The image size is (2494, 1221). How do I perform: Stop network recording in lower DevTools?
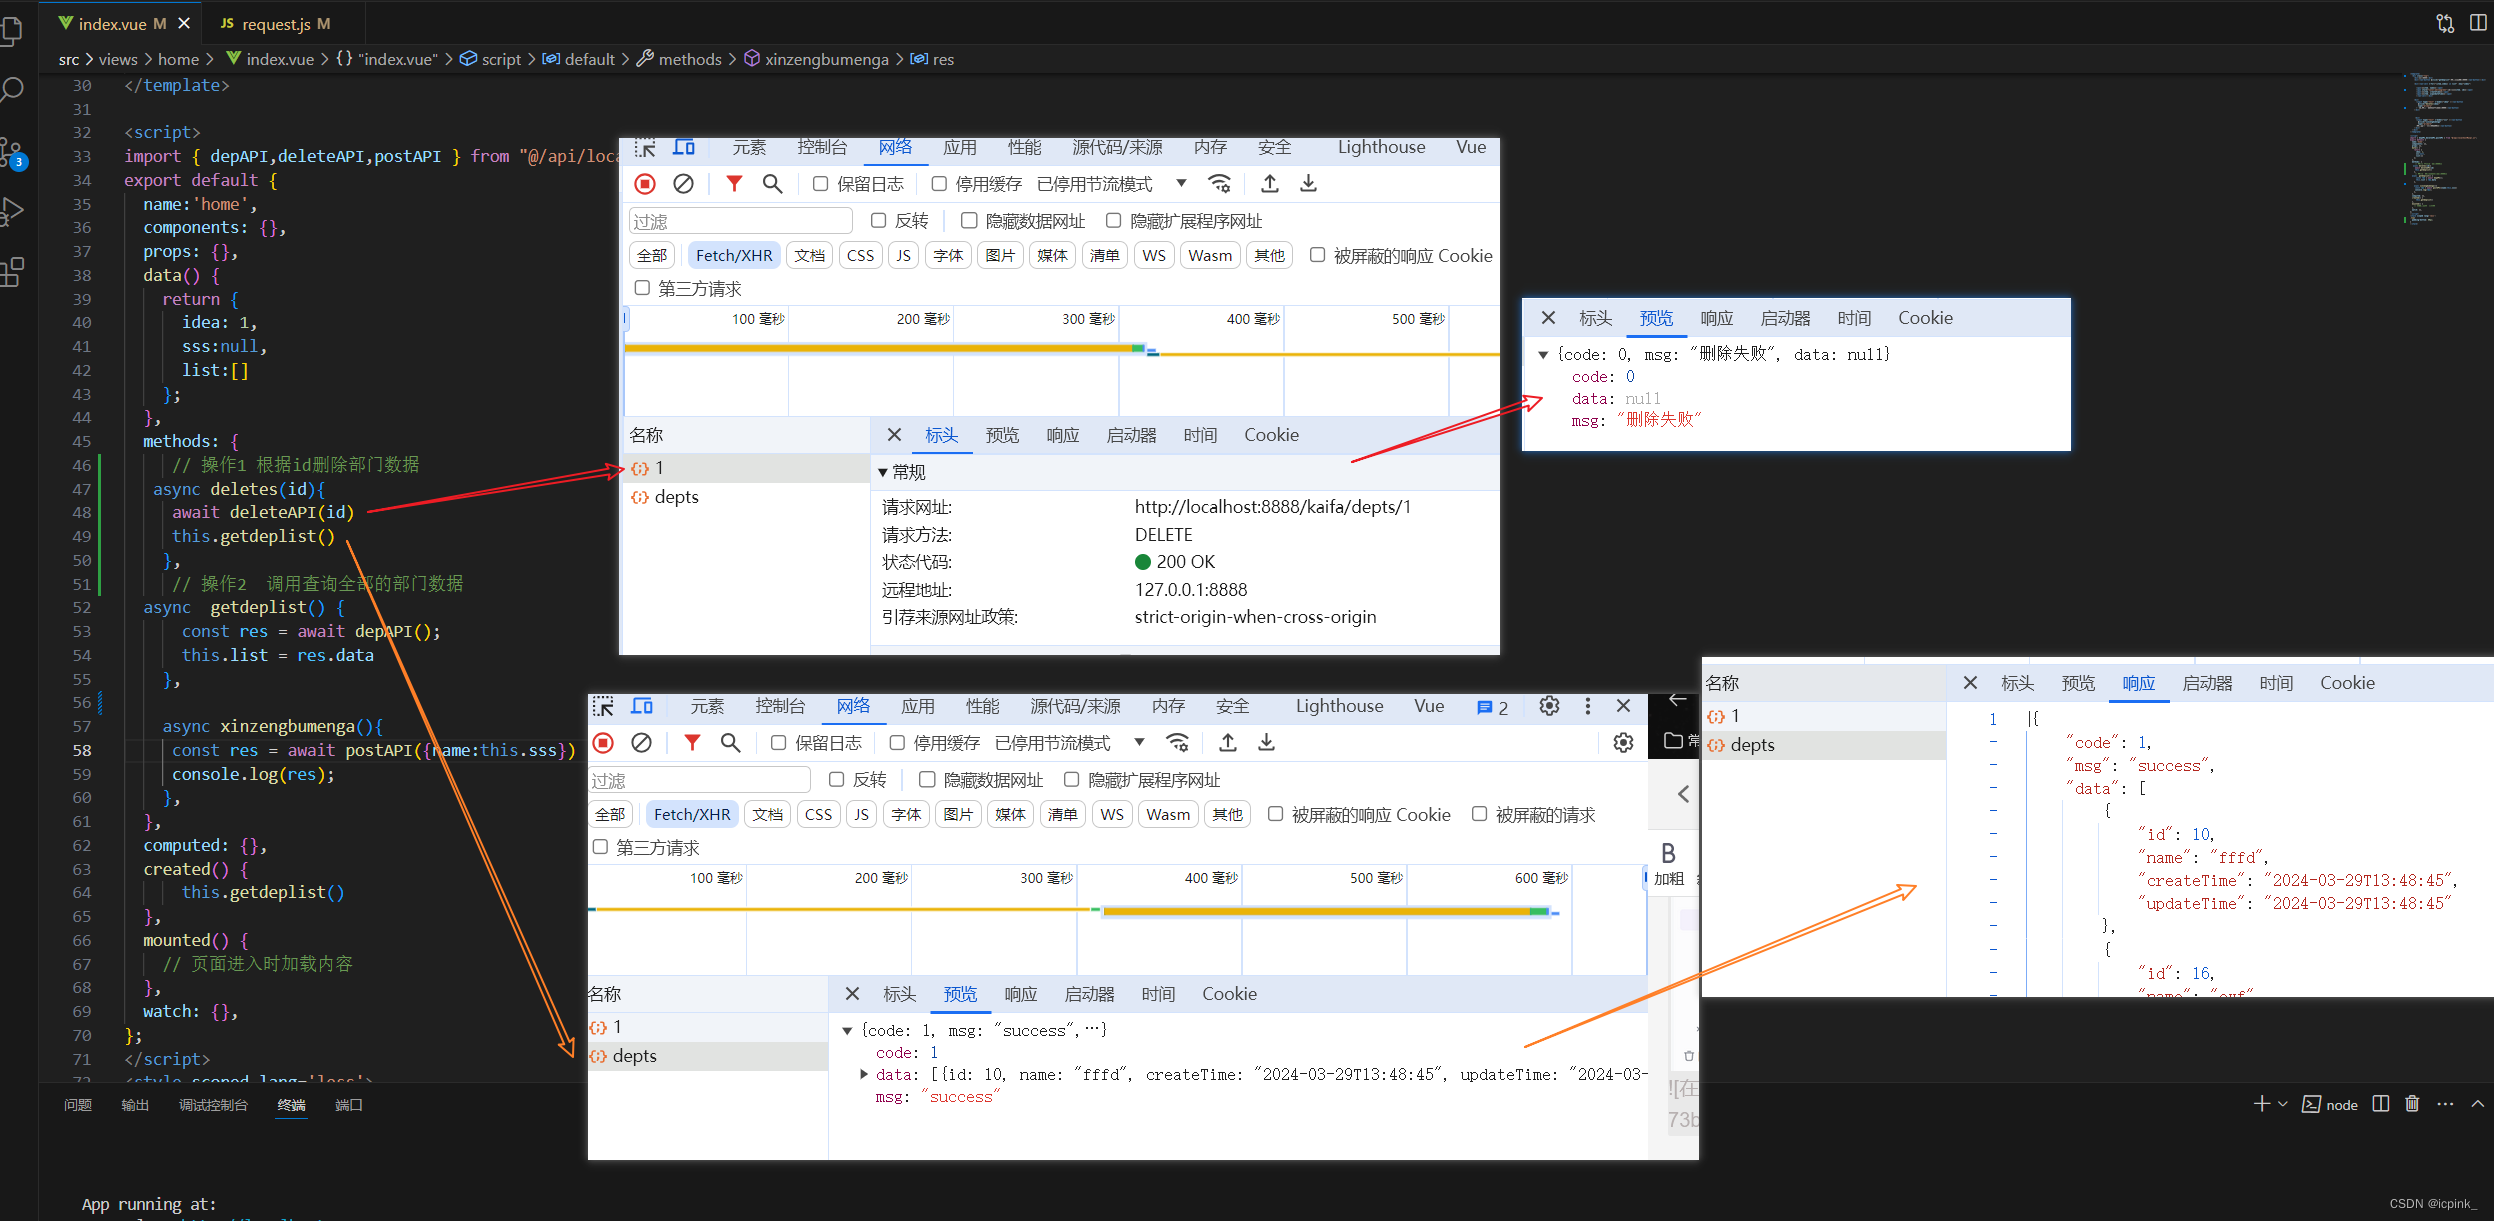603,743
